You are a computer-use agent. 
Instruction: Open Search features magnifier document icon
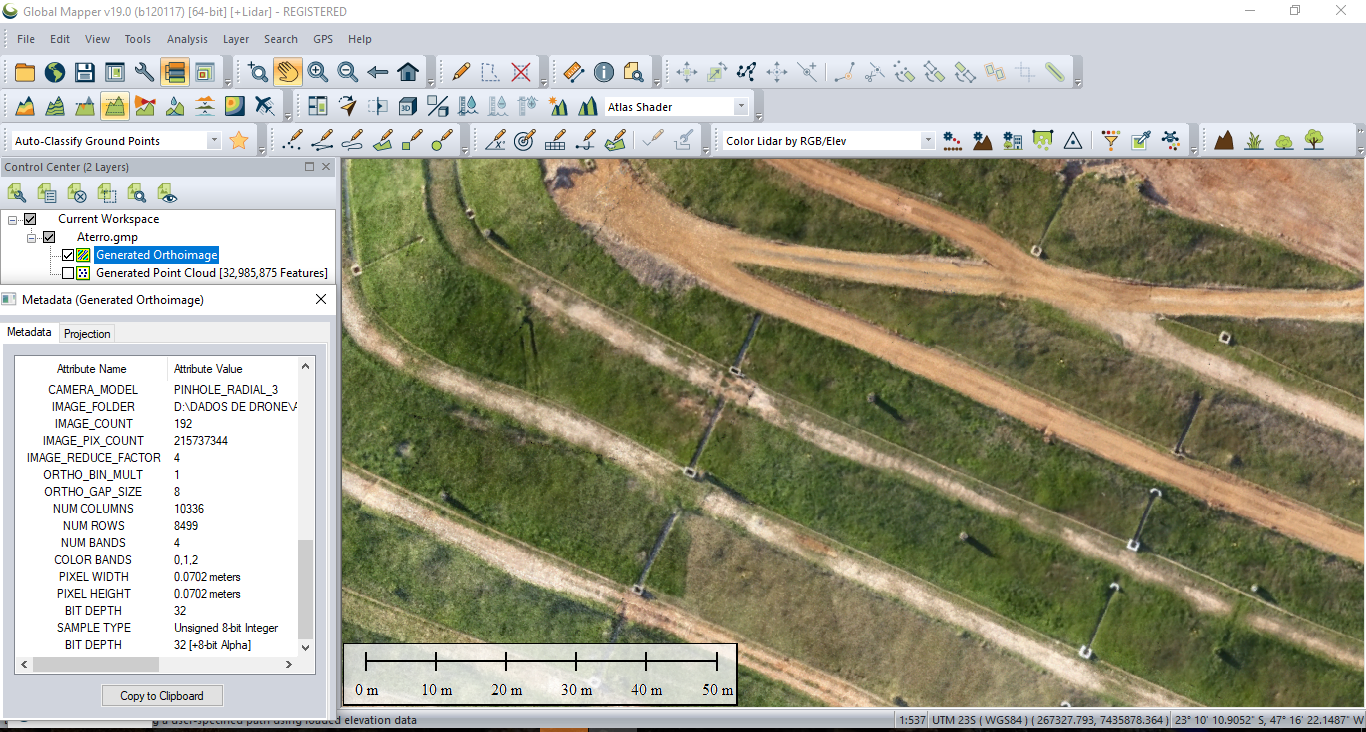click(x=634, y=72)
